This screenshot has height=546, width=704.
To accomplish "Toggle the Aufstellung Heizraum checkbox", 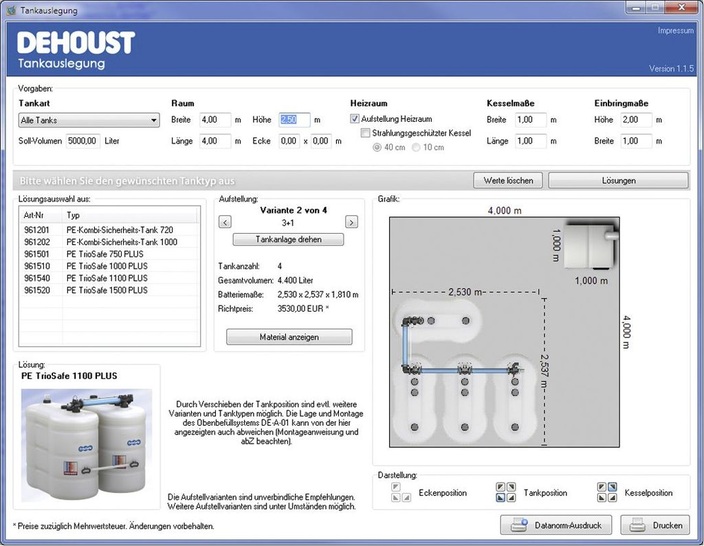I will [x=355, y=119].
